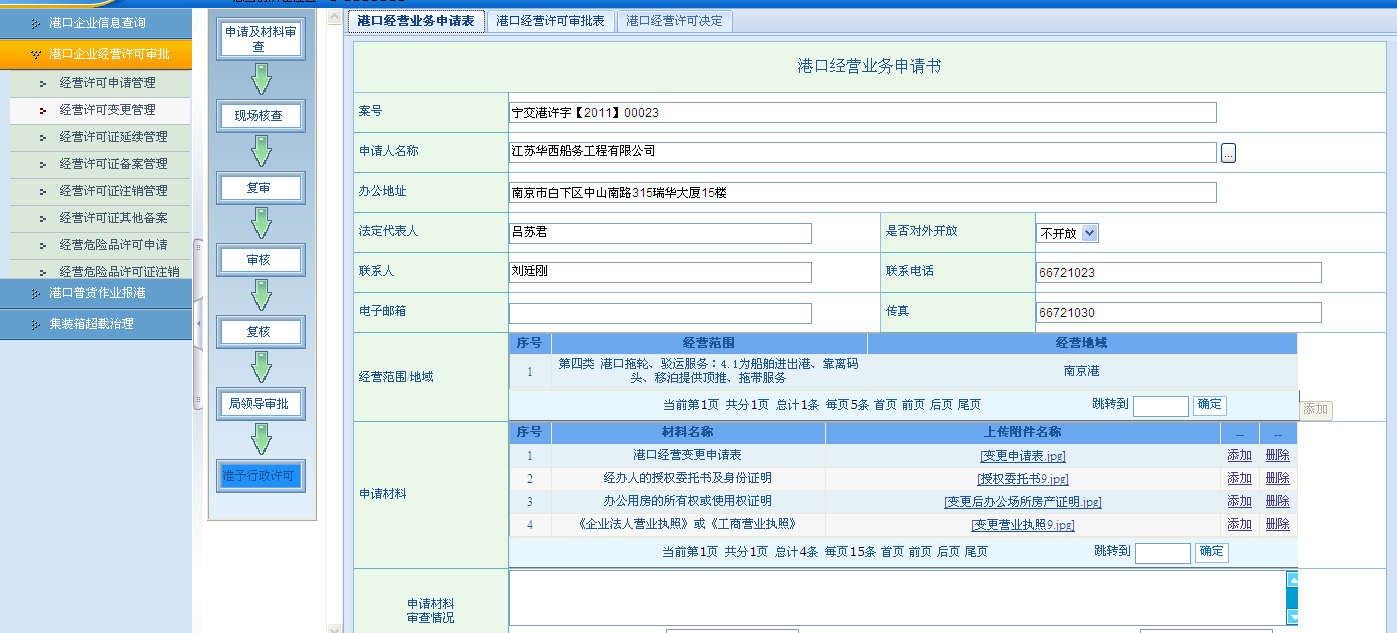The height and width of the screenshot is (633, 1397).
Task: Click the scroll-up arrow above the workflow panel
Action: (x=334, y=19)
